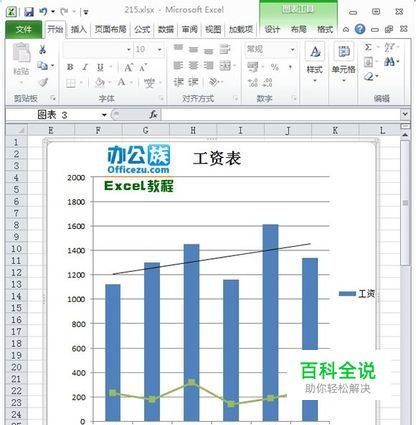Image resolution: width=416 pixels, height=425 pixels.
Task: Open the Customize Quick Access Toolbar dropdown
Action: pos(86,12)
